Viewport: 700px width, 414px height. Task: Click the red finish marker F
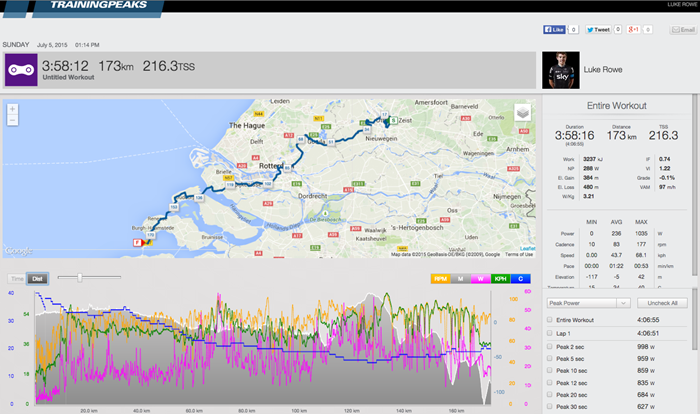138,243
